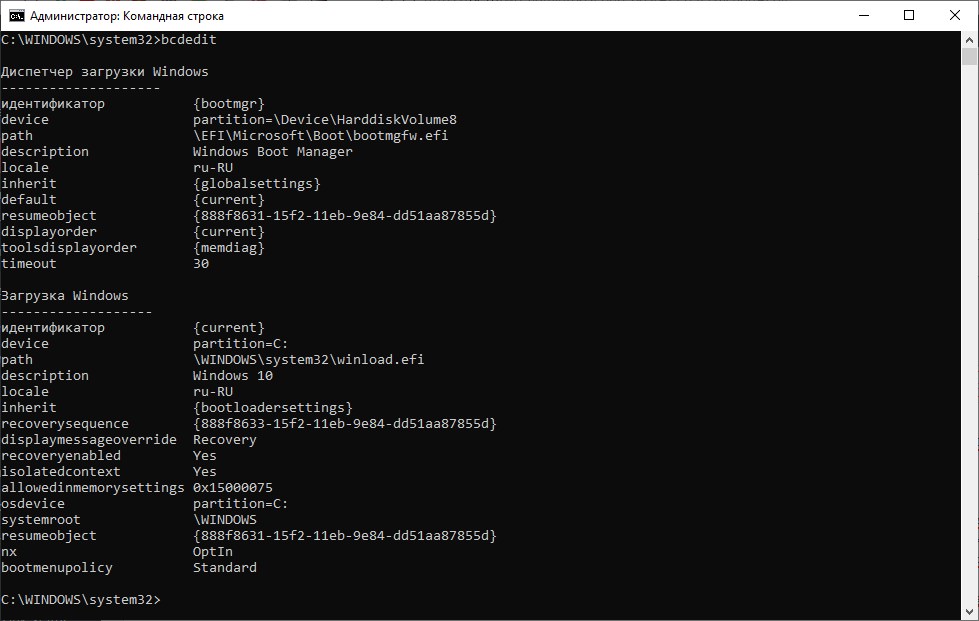Click the {bootloadersettings} inherit value
Image resolution: width=979 pixels, height=621 pixels.
[272, 408]
